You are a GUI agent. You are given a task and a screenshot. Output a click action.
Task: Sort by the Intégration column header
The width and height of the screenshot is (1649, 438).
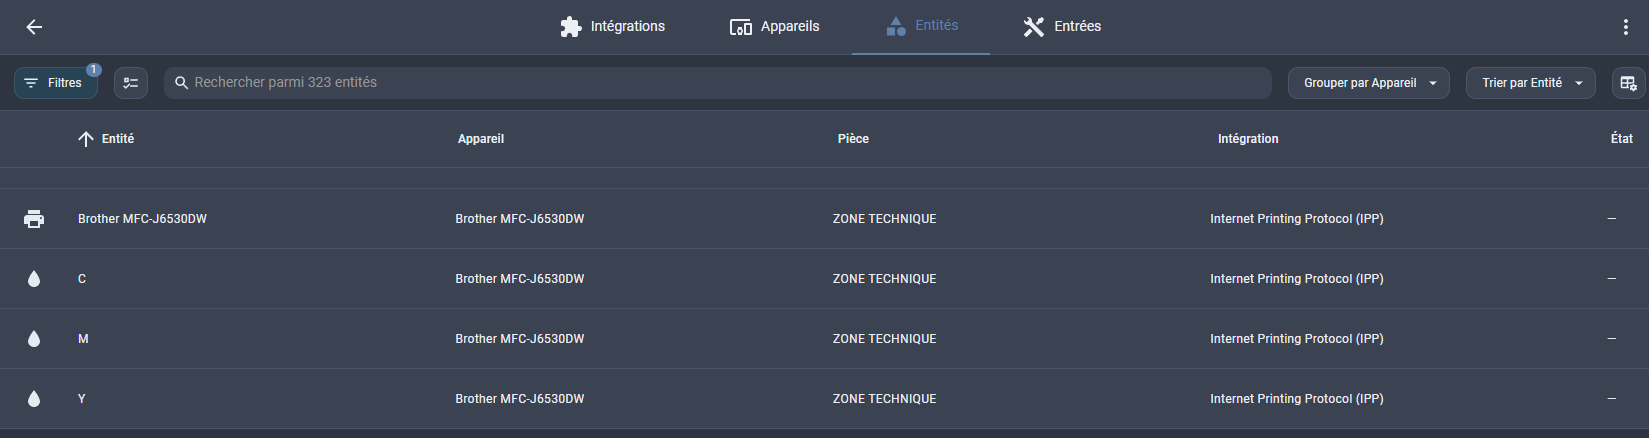[x=1248, y=139]
